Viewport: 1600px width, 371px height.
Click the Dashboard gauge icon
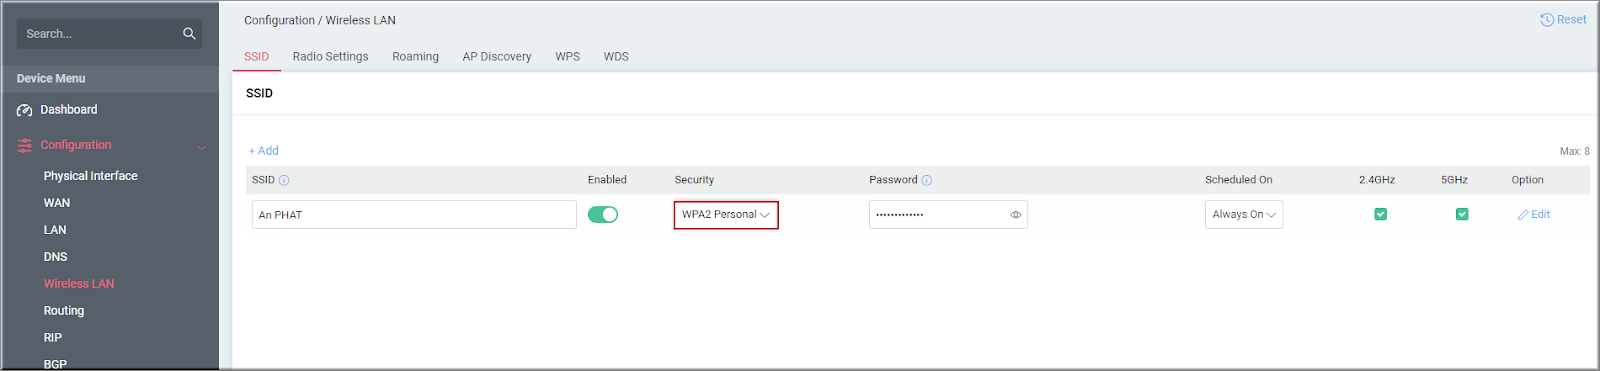tap(25, 110)
